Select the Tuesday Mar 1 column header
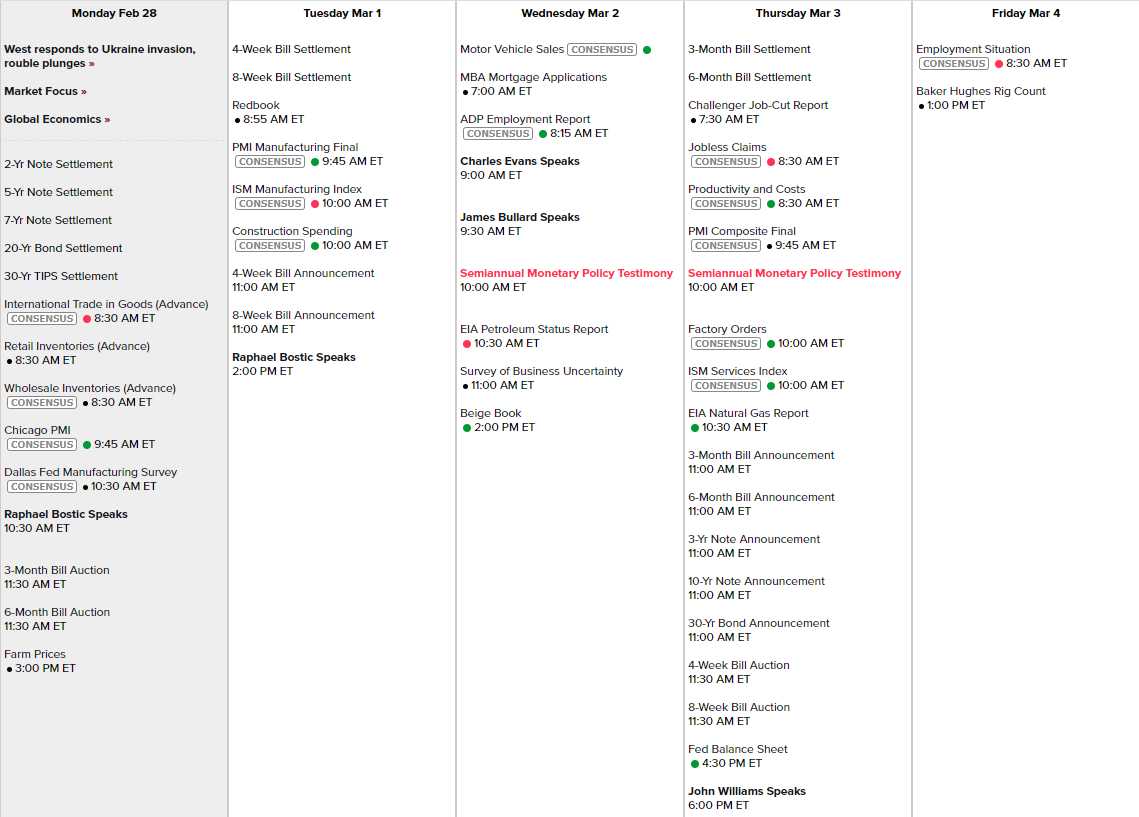Viewport: 1139px width, 817px height. [x=342, y=14]
